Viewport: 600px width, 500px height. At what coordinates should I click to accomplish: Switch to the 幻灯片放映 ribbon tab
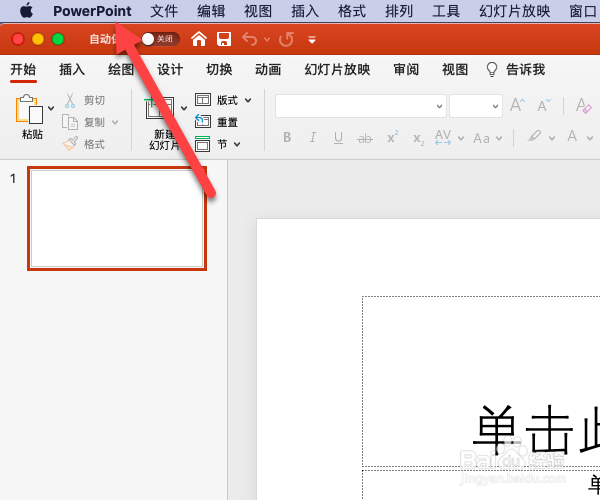(x=337, y=70)
